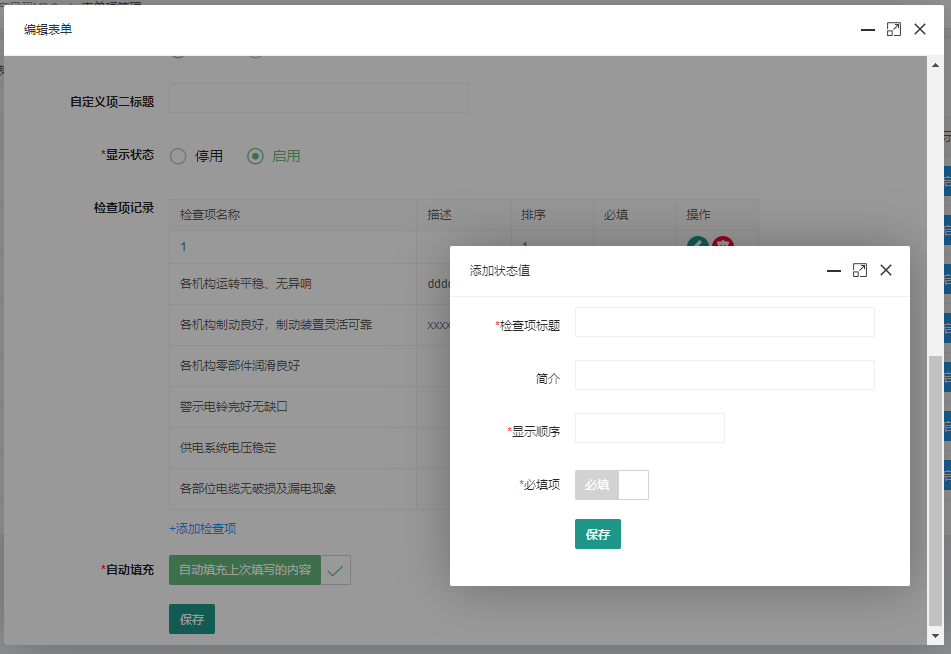Select the 启用 radio button
The width and height of the screenshot is (951, 654).
point(255,156)
